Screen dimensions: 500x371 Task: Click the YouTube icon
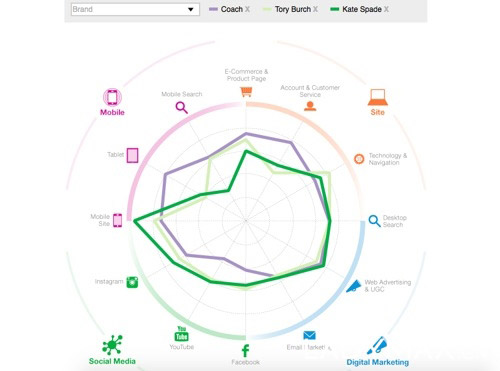182,334
